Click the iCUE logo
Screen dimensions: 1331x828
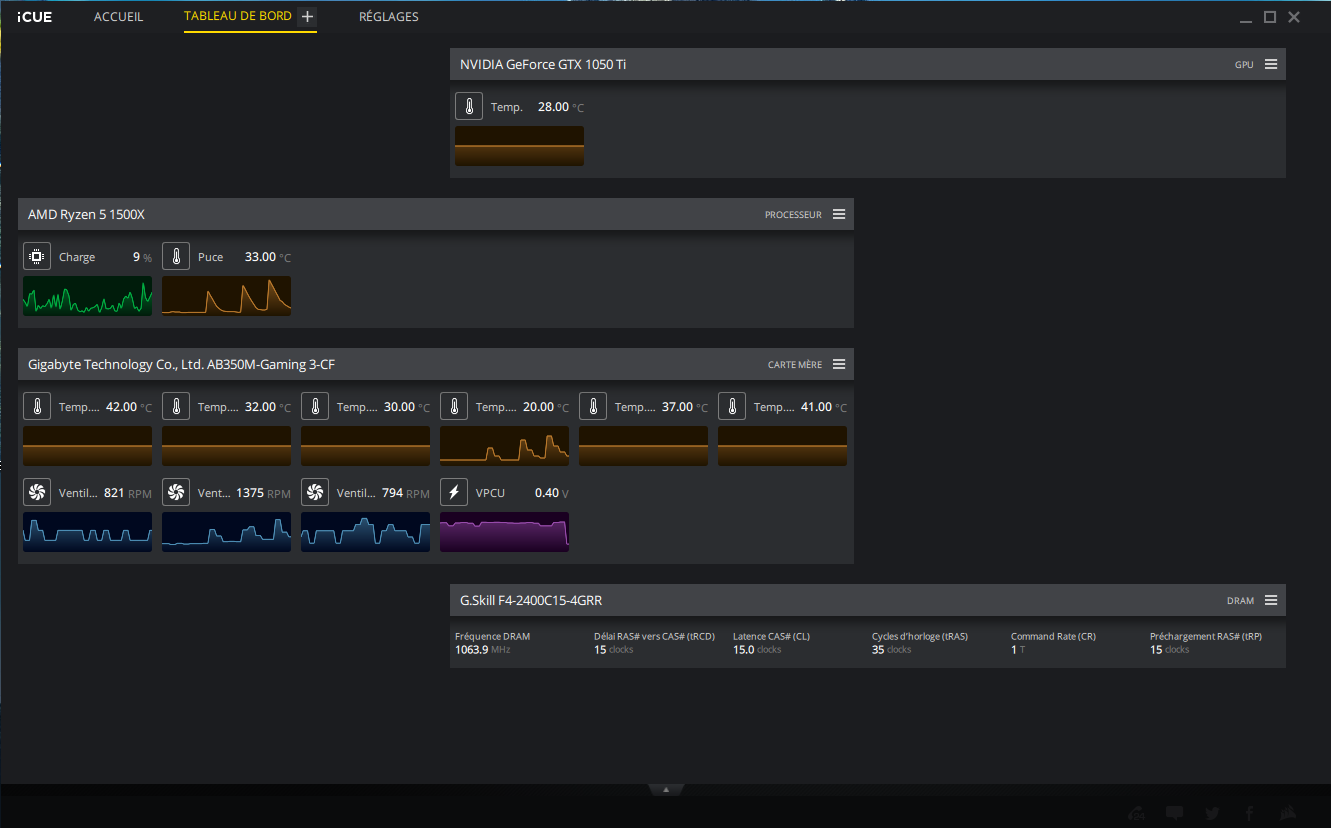[x=34, y=17]
